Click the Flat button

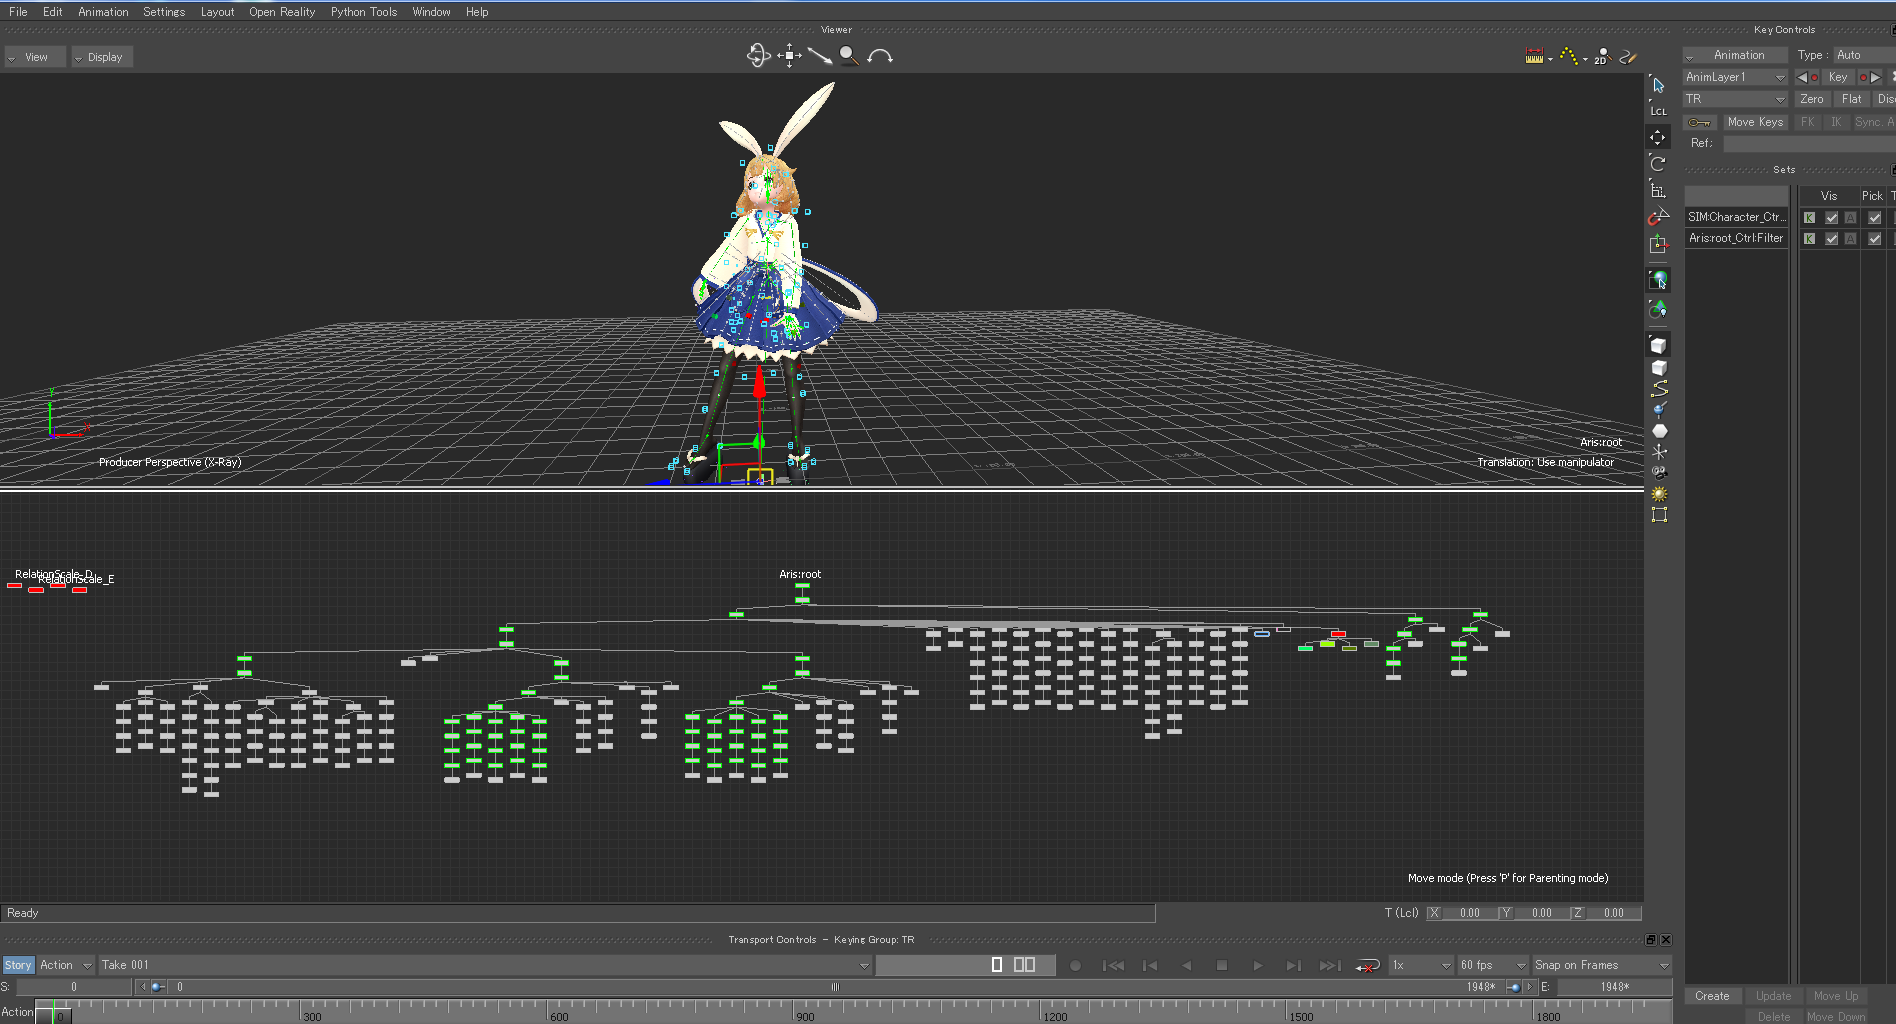(x=1852, y=99)
